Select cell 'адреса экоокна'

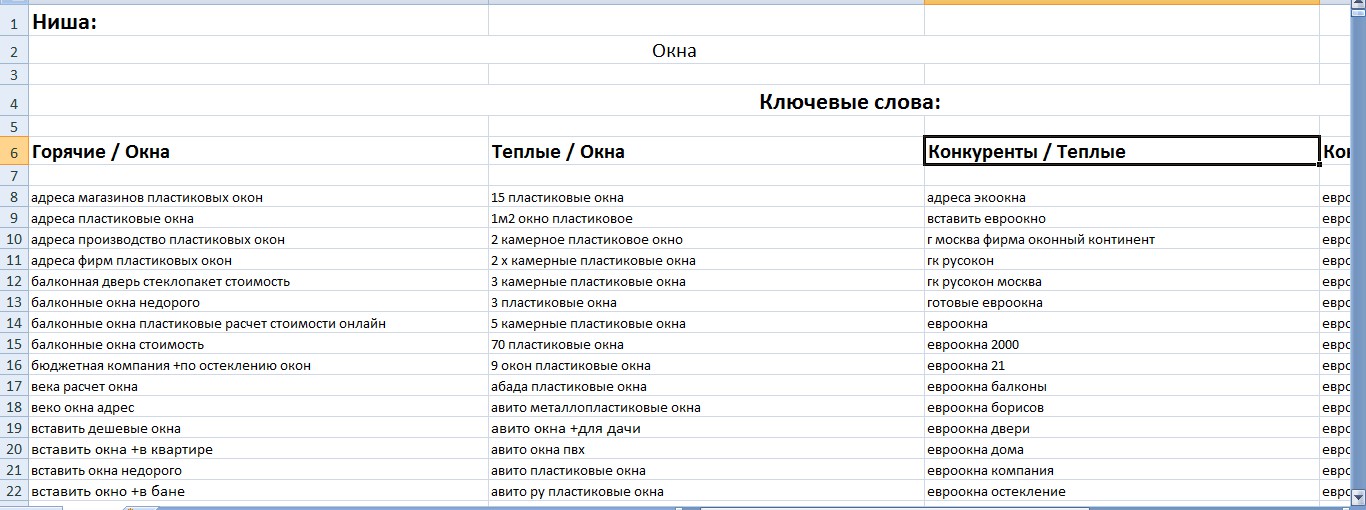(x=1122, y=197)
